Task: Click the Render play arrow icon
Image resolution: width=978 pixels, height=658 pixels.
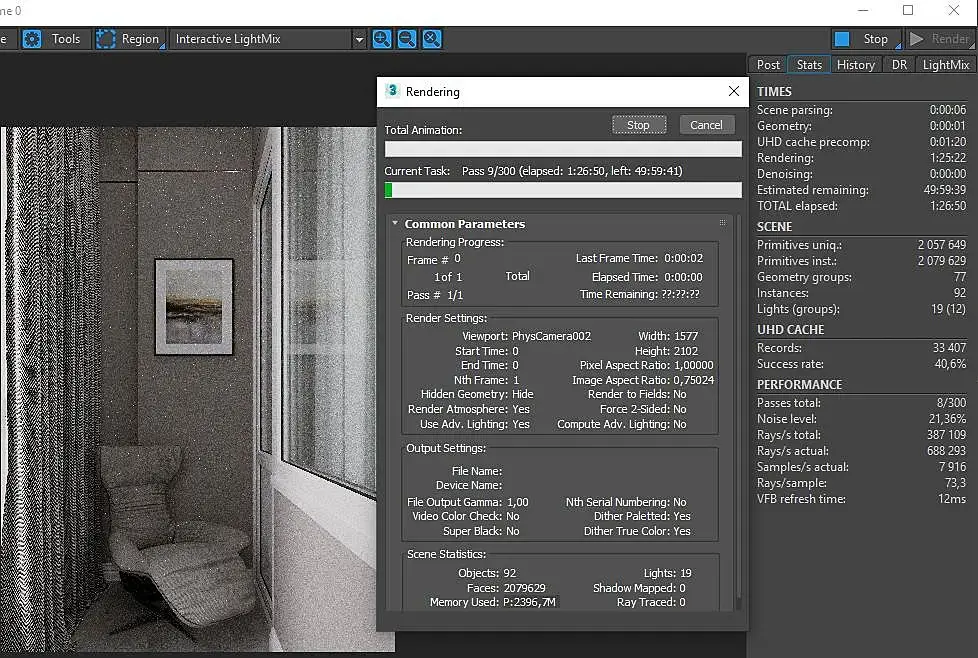Action: (x=916, y=39)
